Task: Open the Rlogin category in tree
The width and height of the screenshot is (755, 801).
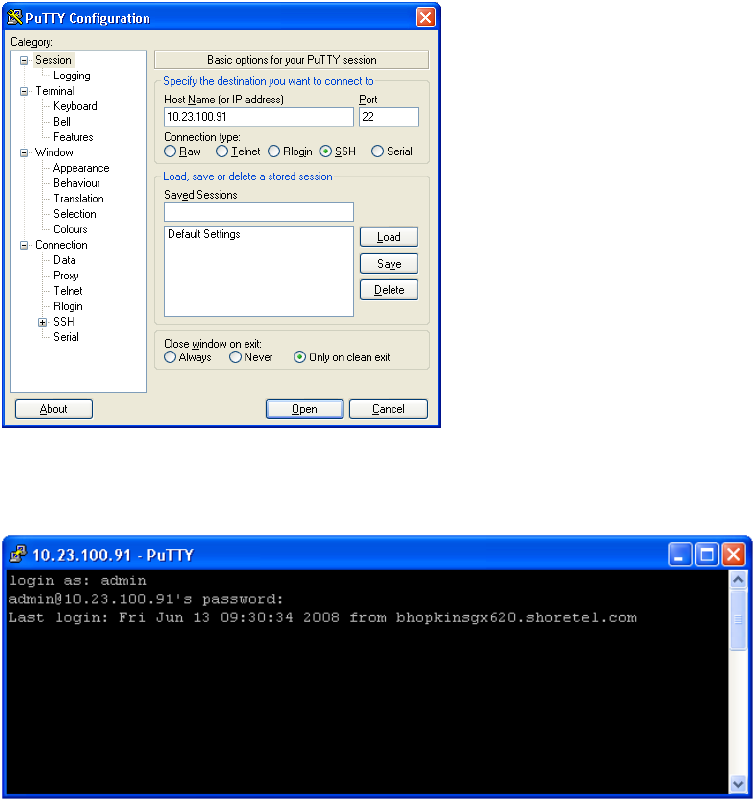Action: (x=68, y=307)
